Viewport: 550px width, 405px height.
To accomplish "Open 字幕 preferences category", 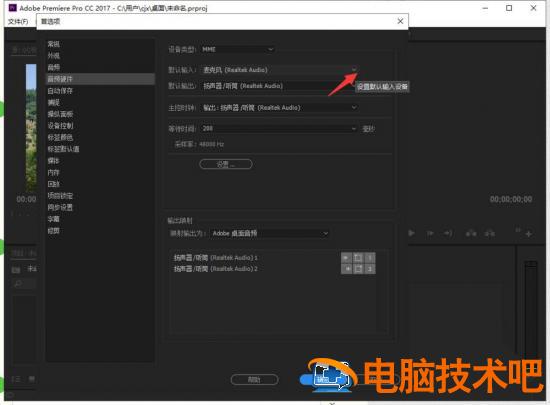I will (x=54, y=219).
